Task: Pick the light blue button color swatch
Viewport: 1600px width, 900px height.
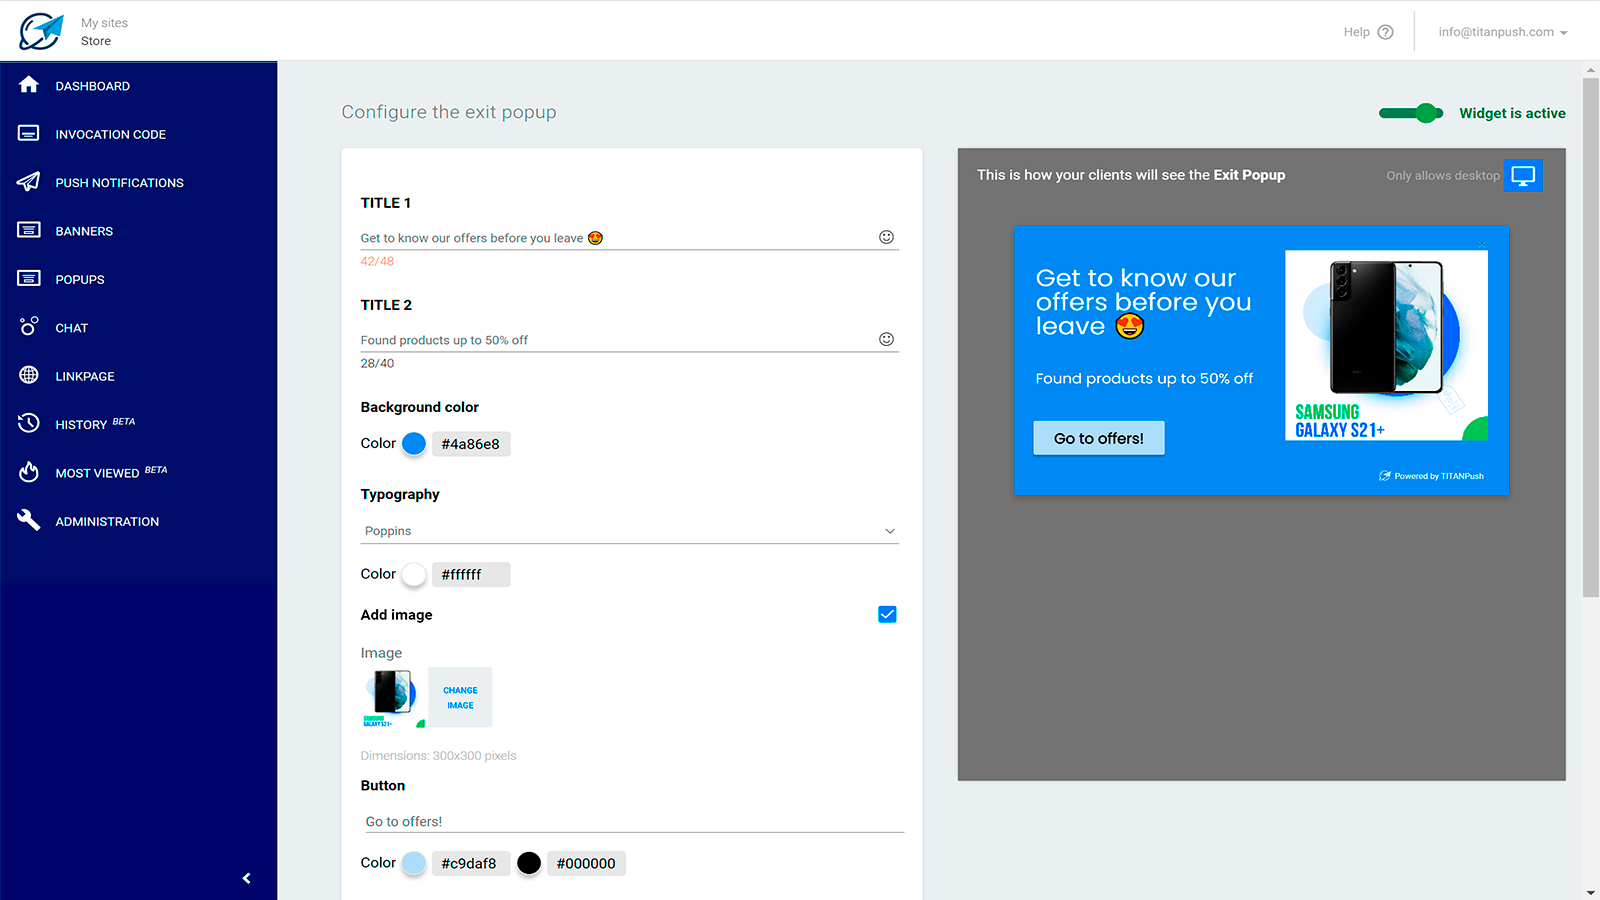Action: click(x=414, y=863)
